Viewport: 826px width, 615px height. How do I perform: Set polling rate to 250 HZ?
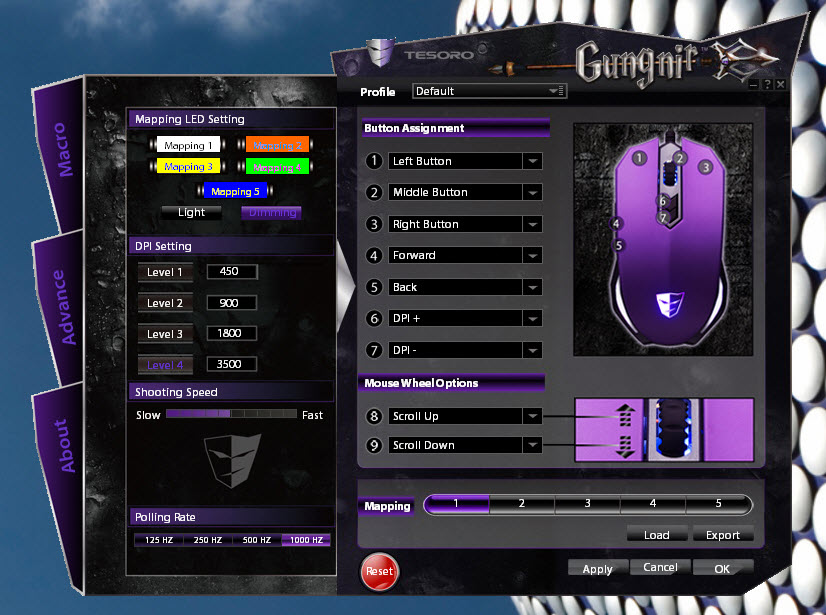pos(208,540)
